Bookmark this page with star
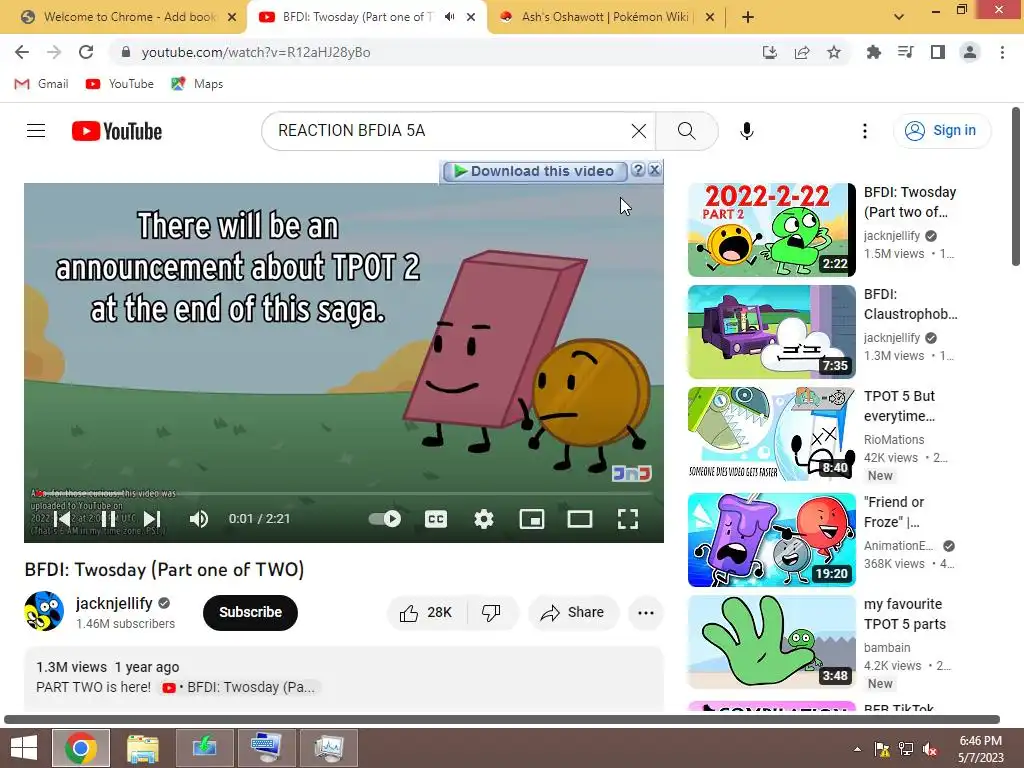The height and width of the screenshot is (768, 1024). [x=834, y=52]
